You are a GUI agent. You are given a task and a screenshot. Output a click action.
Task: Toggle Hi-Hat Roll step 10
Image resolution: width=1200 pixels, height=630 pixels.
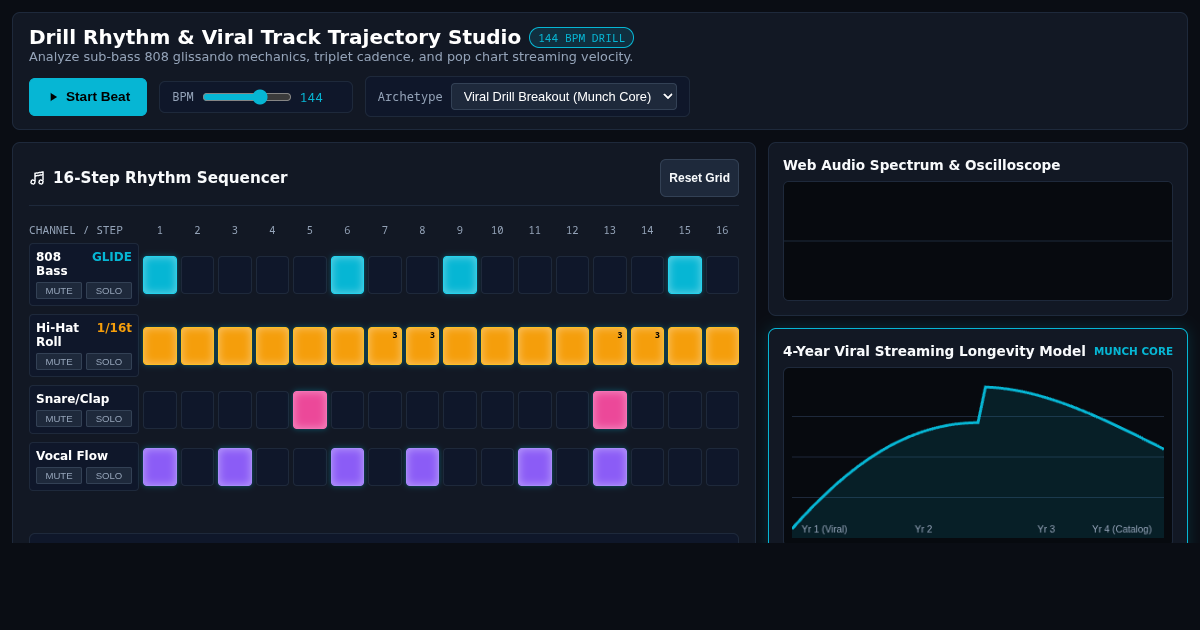click(497, 346)
